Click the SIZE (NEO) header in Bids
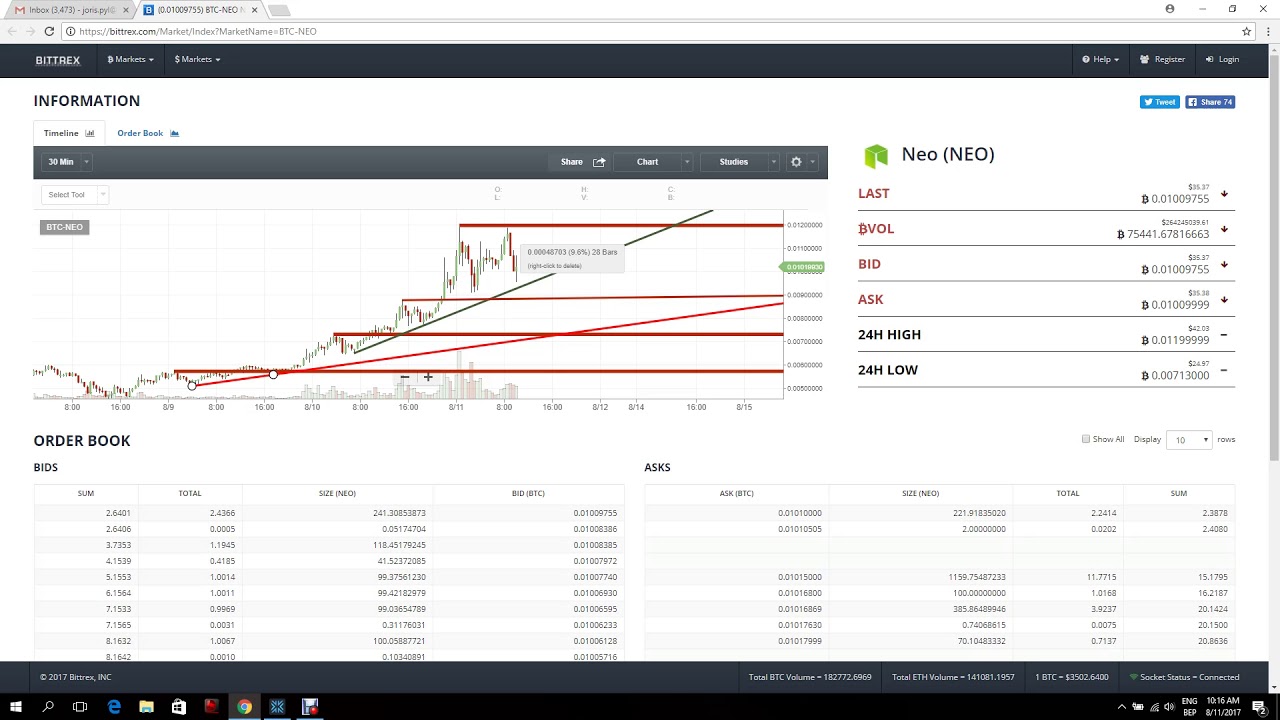1280x720 pixels. (x=337, y=493)
